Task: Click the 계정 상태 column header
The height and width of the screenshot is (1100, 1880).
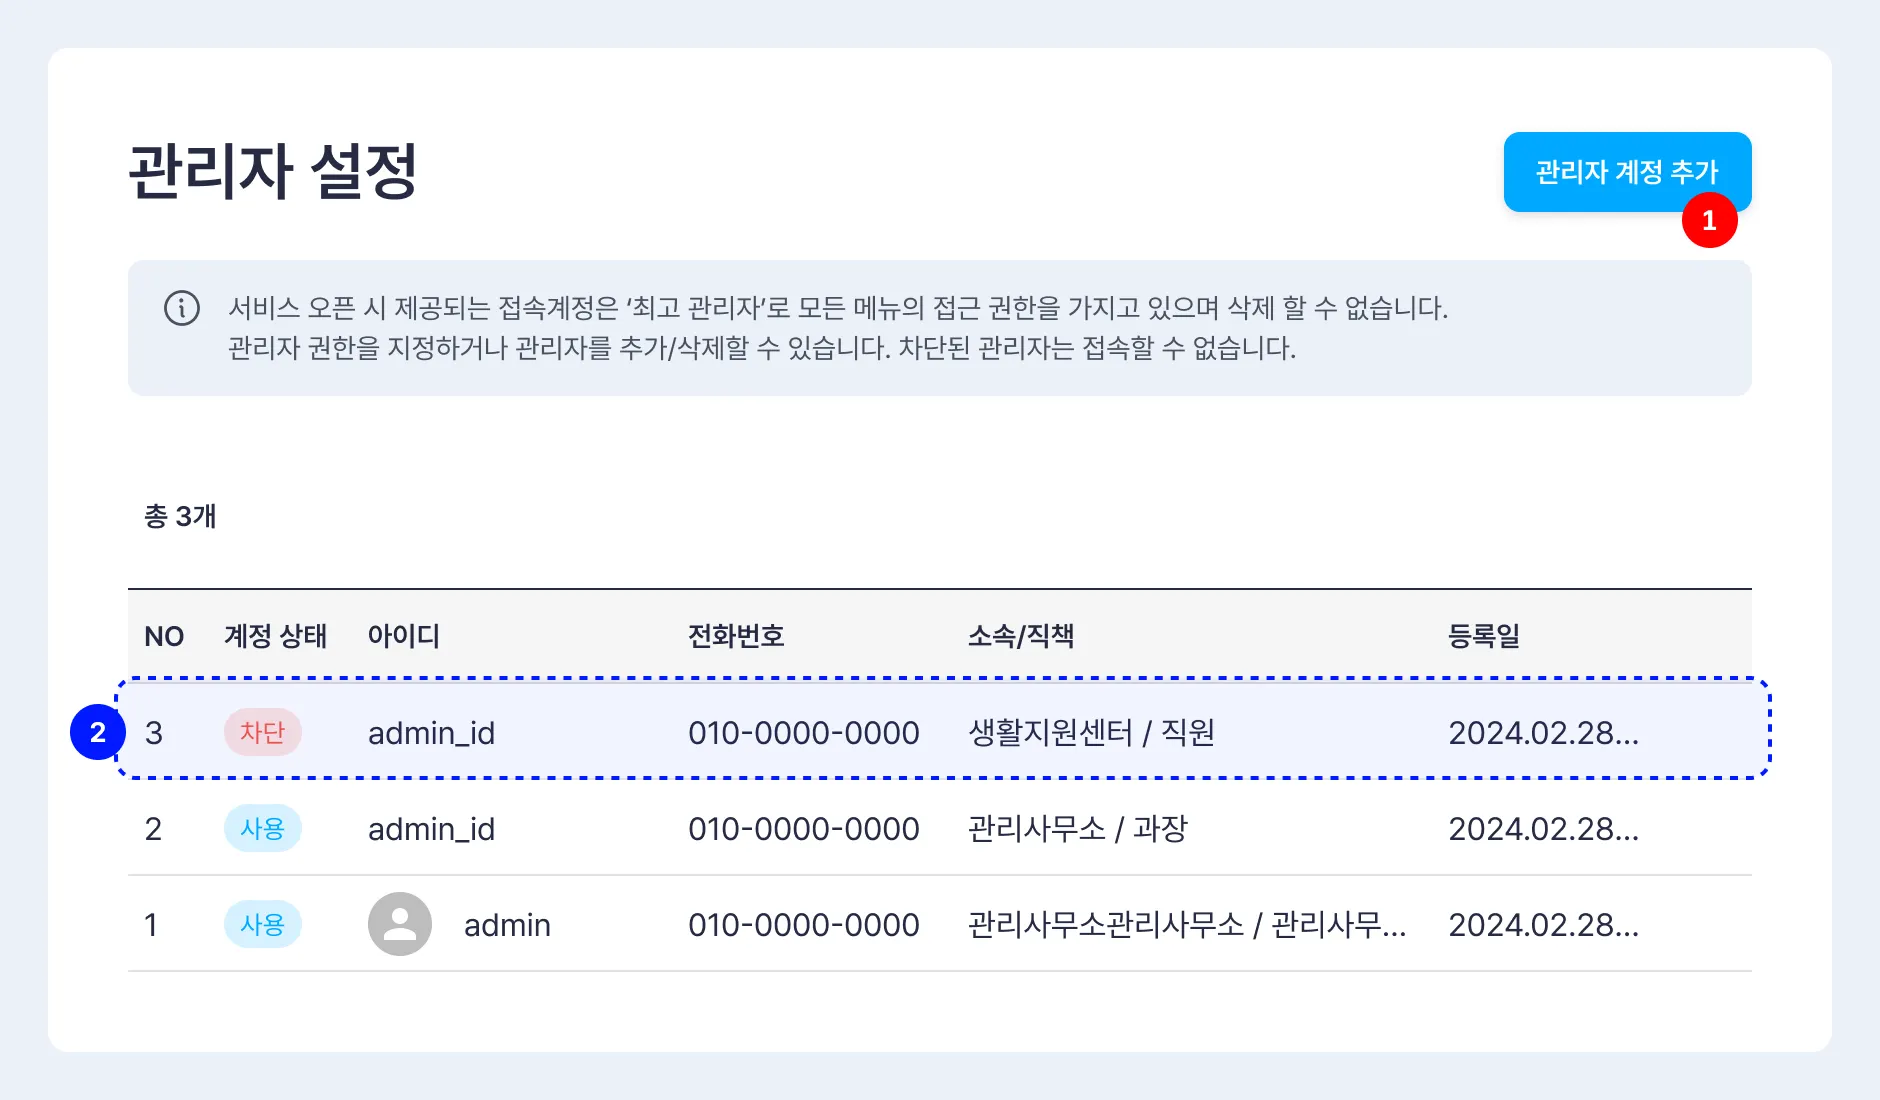Action: pos(275,636)
